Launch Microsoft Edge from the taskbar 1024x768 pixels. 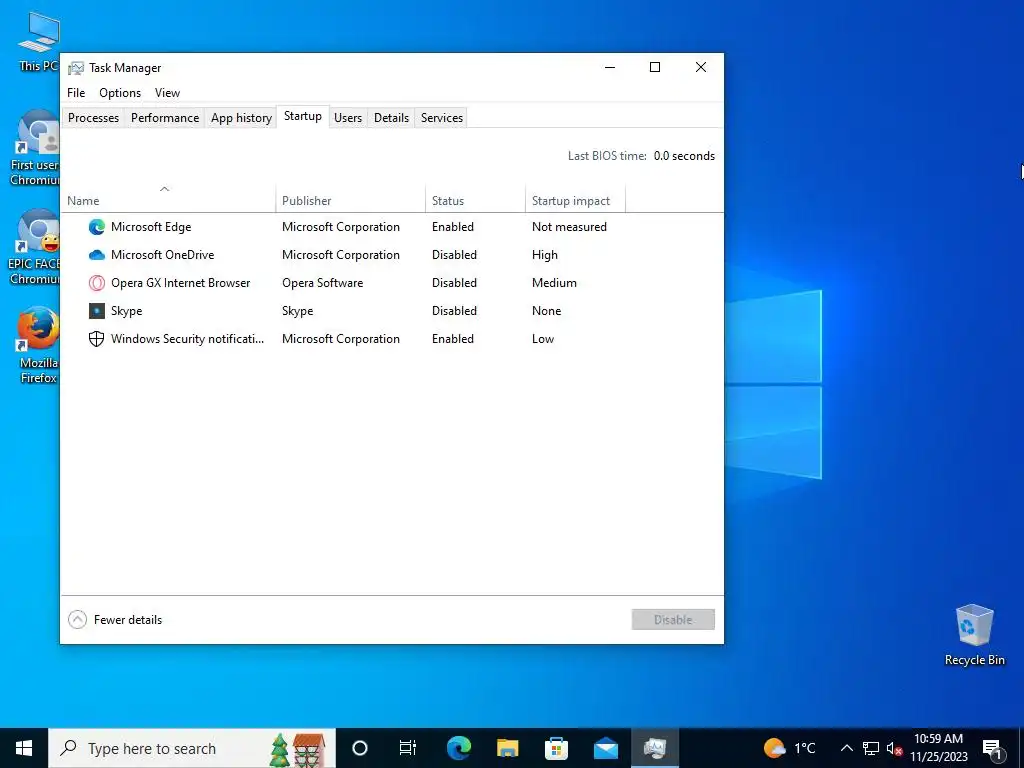pyautogui.click(x=458, y=748)
